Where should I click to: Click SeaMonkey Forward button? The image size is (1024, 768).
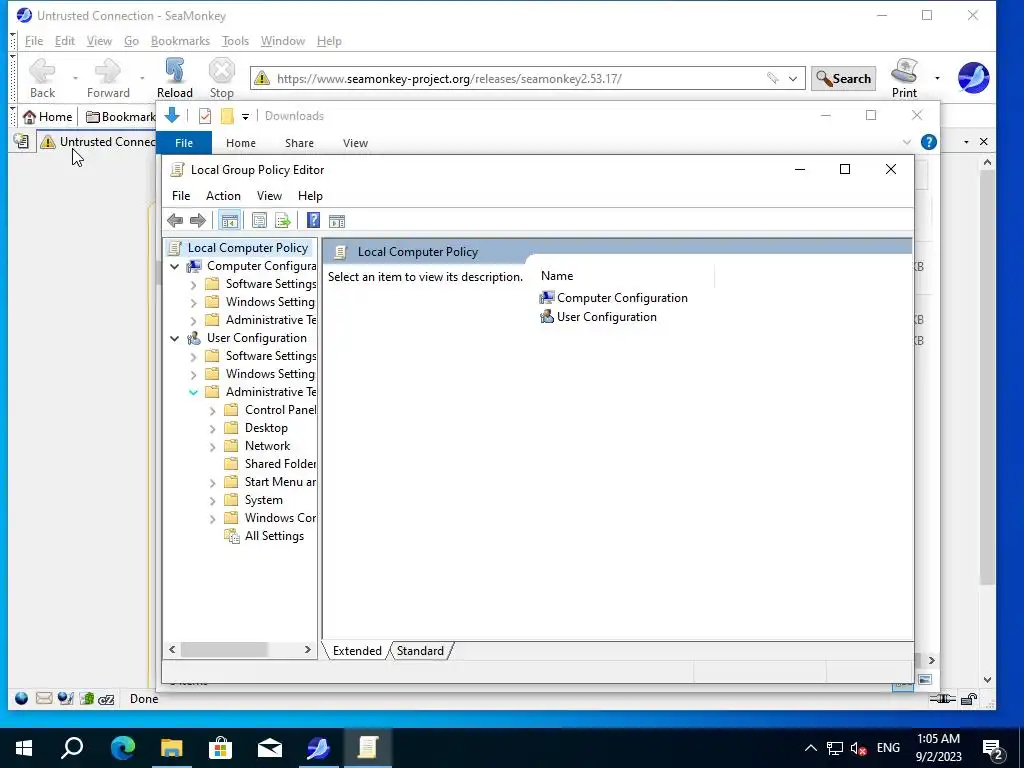coord(108,78)
